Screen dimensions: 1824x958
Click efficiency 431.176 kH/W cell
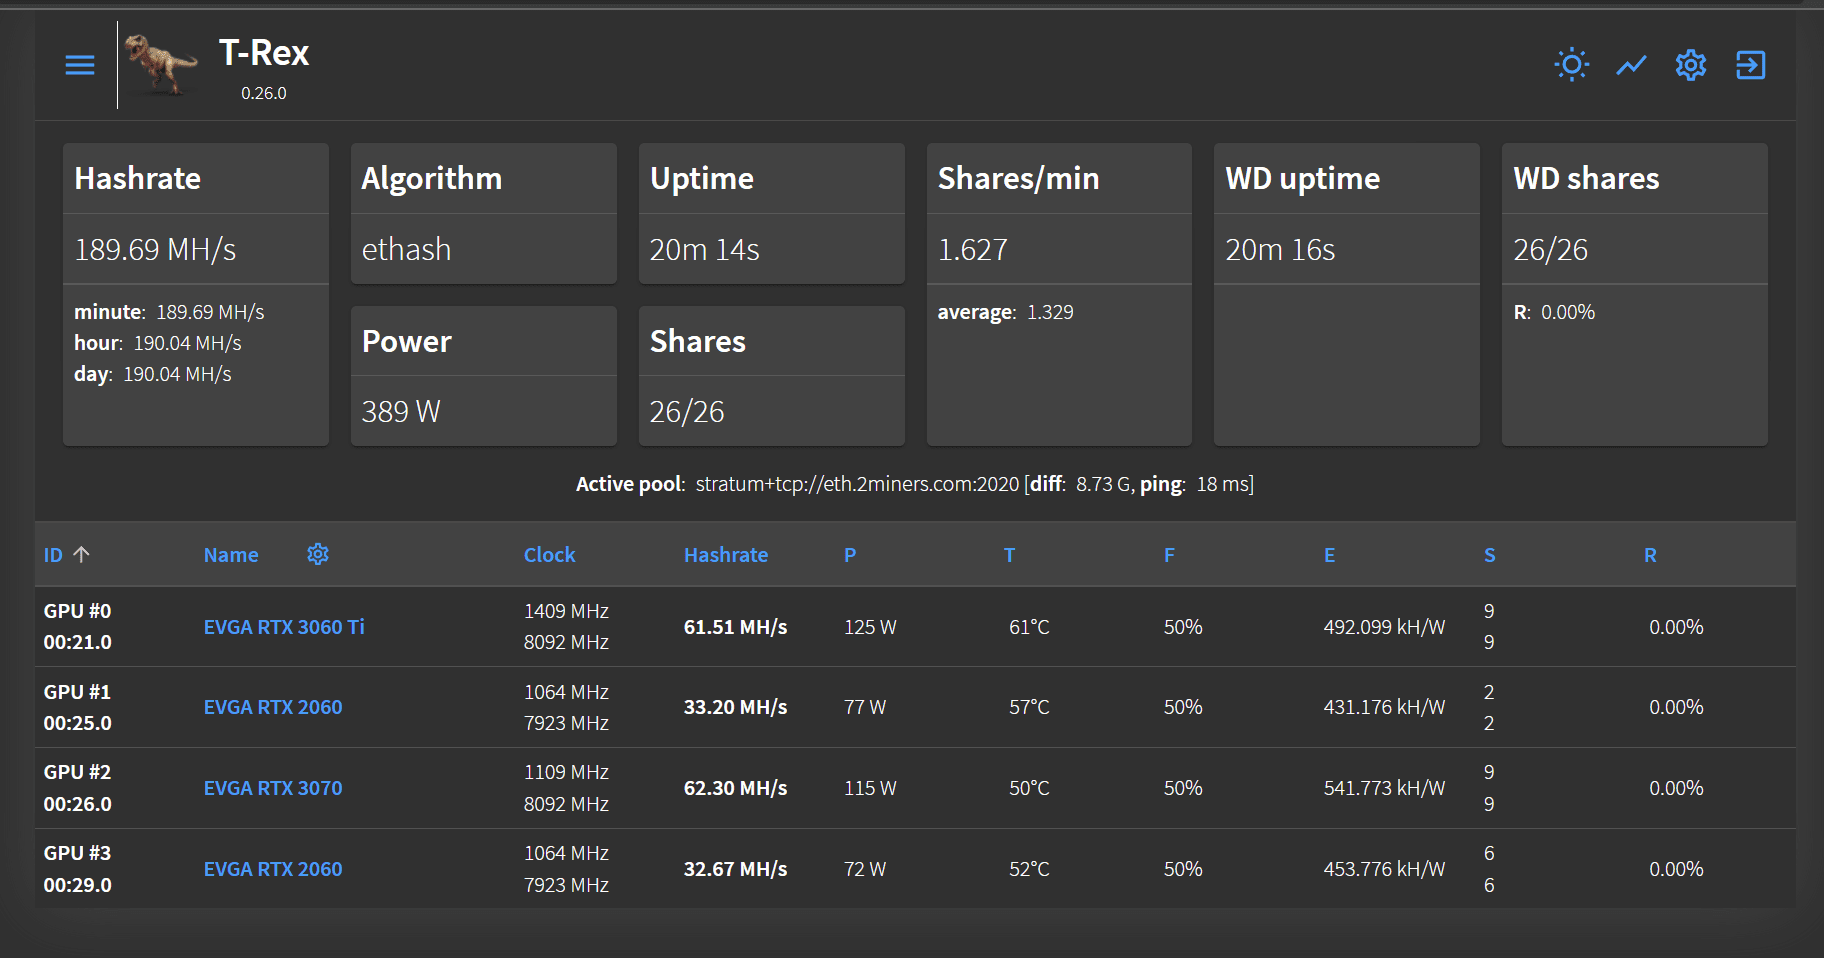1384,707
